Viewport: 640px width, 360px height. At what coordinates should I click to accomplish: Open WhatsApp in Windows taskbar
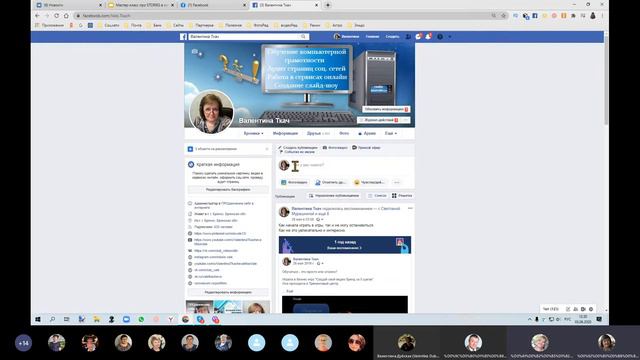click(x=141, y=319)
